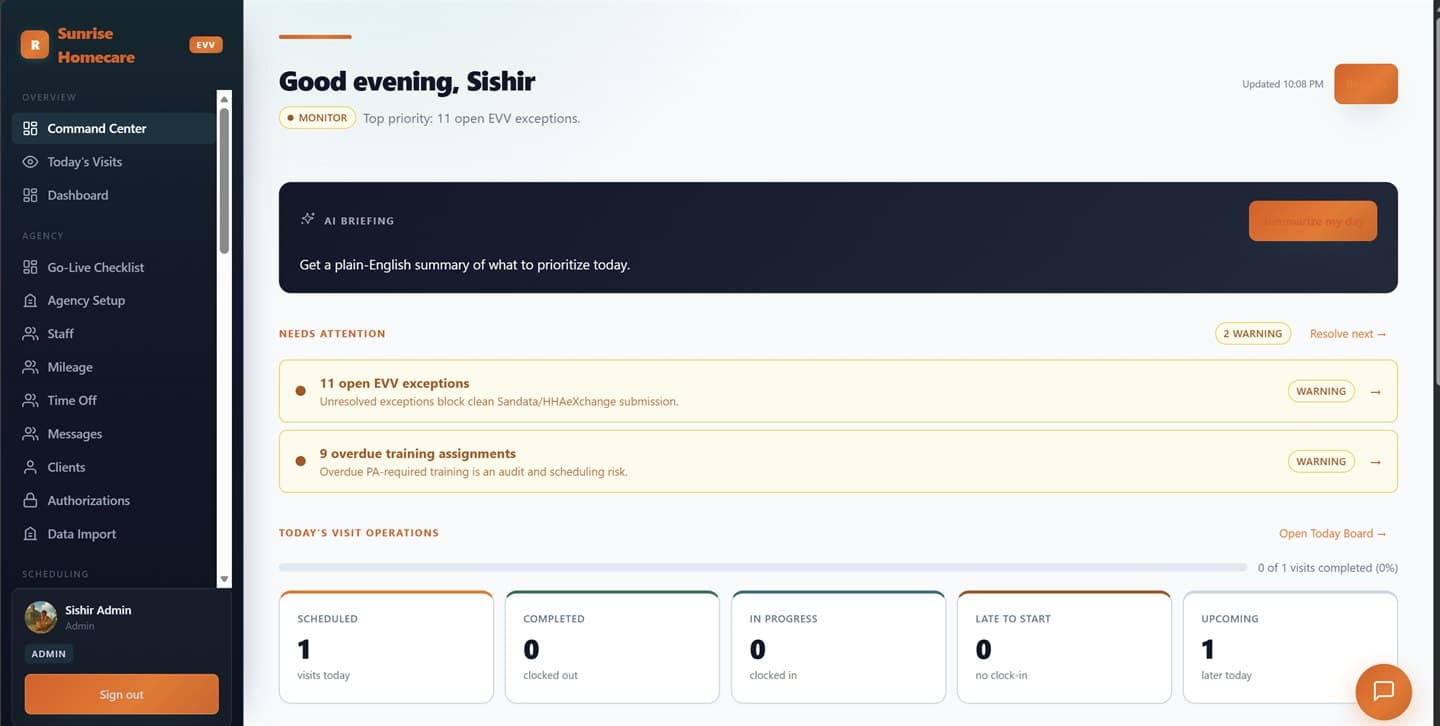
Task: Open the Scheduled visits today card
Action: click(x=386, y=647)
